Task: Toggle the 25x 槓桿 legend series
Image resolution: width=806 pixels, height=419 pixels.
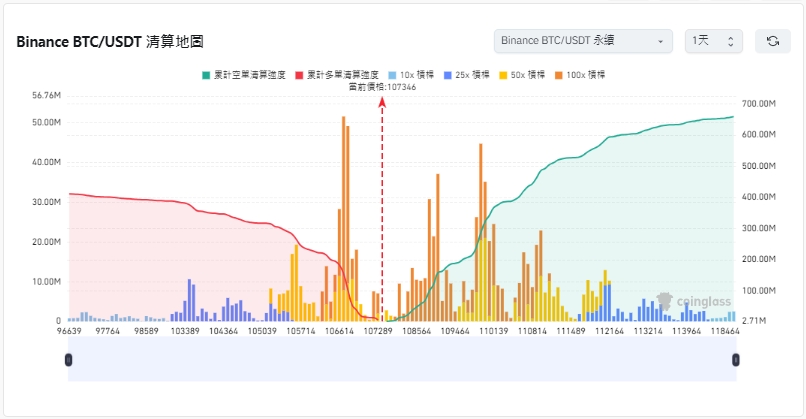Action: 466,75
